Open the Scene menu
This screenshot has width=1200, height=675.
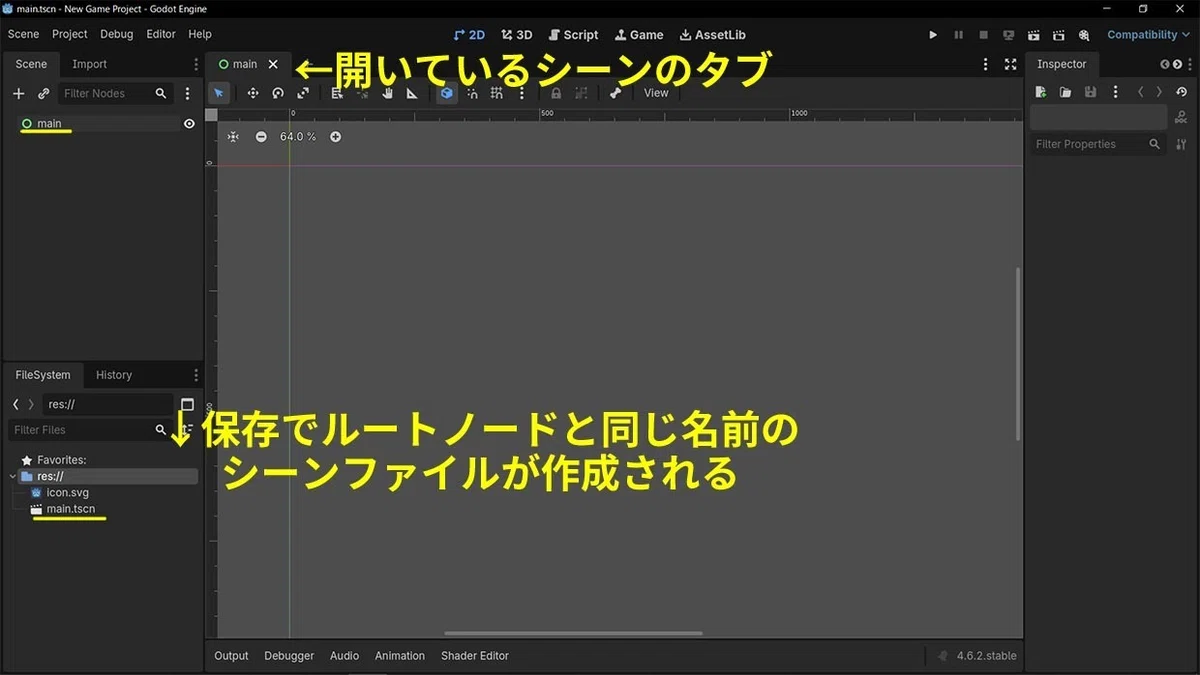[x=23, y=34]
